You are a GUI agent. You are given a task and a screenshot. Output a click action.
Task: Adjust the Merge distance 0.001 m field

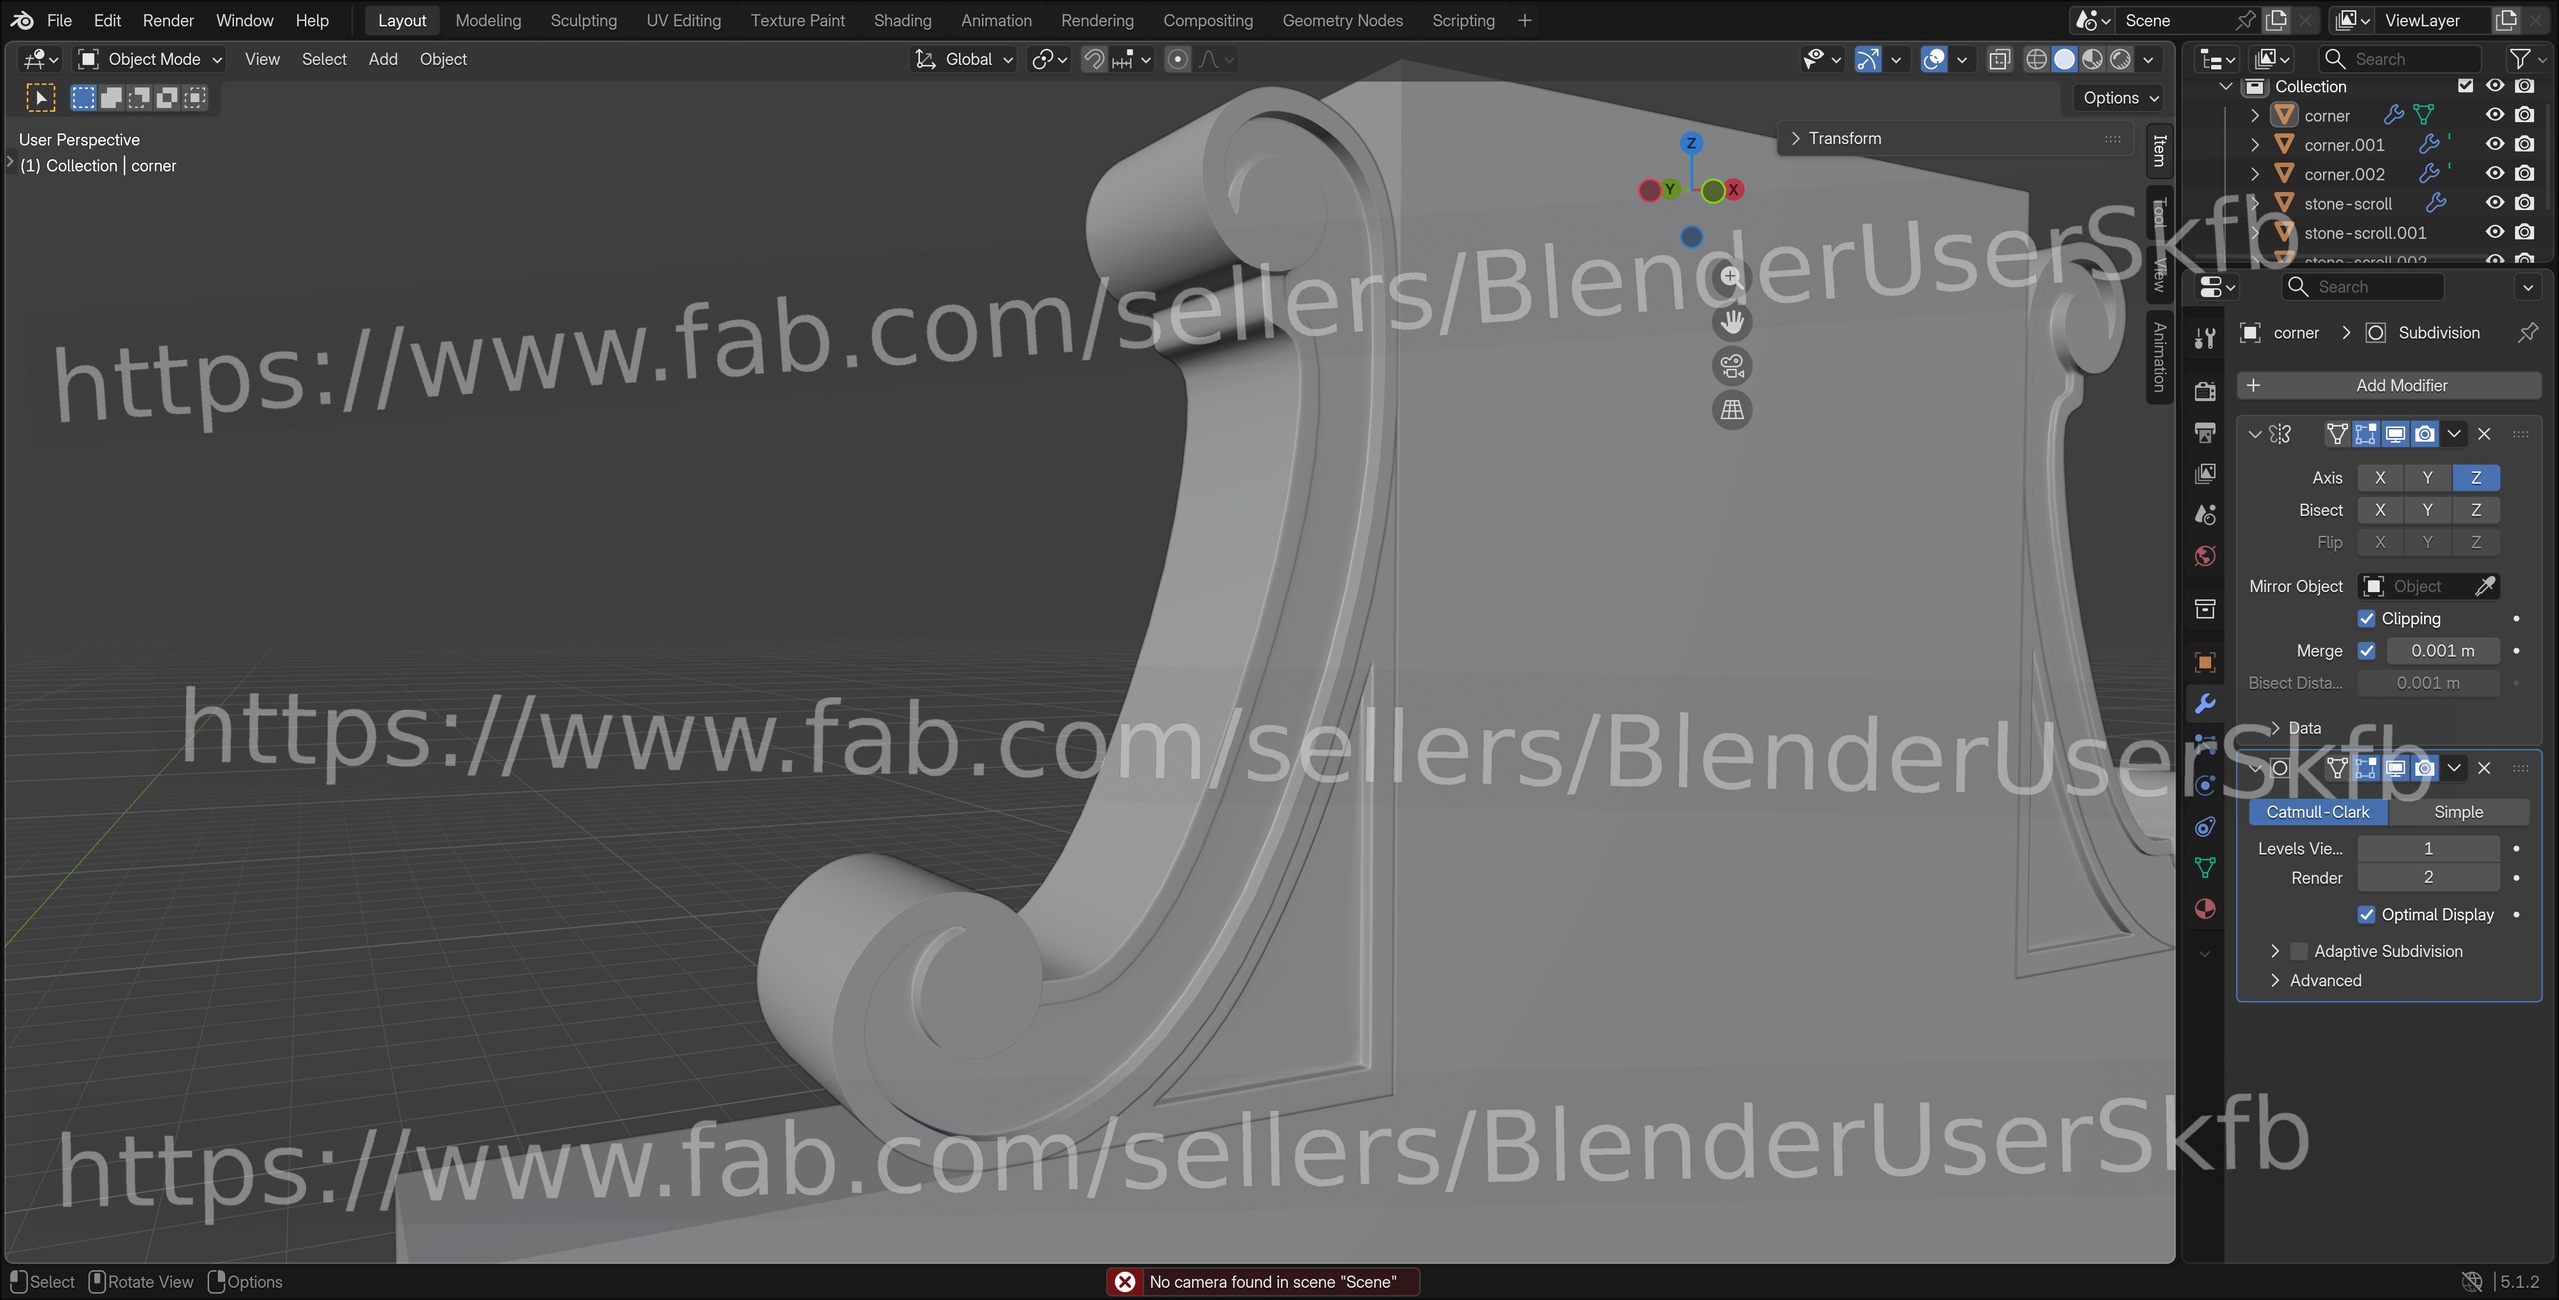click(x=2442, y=650)
